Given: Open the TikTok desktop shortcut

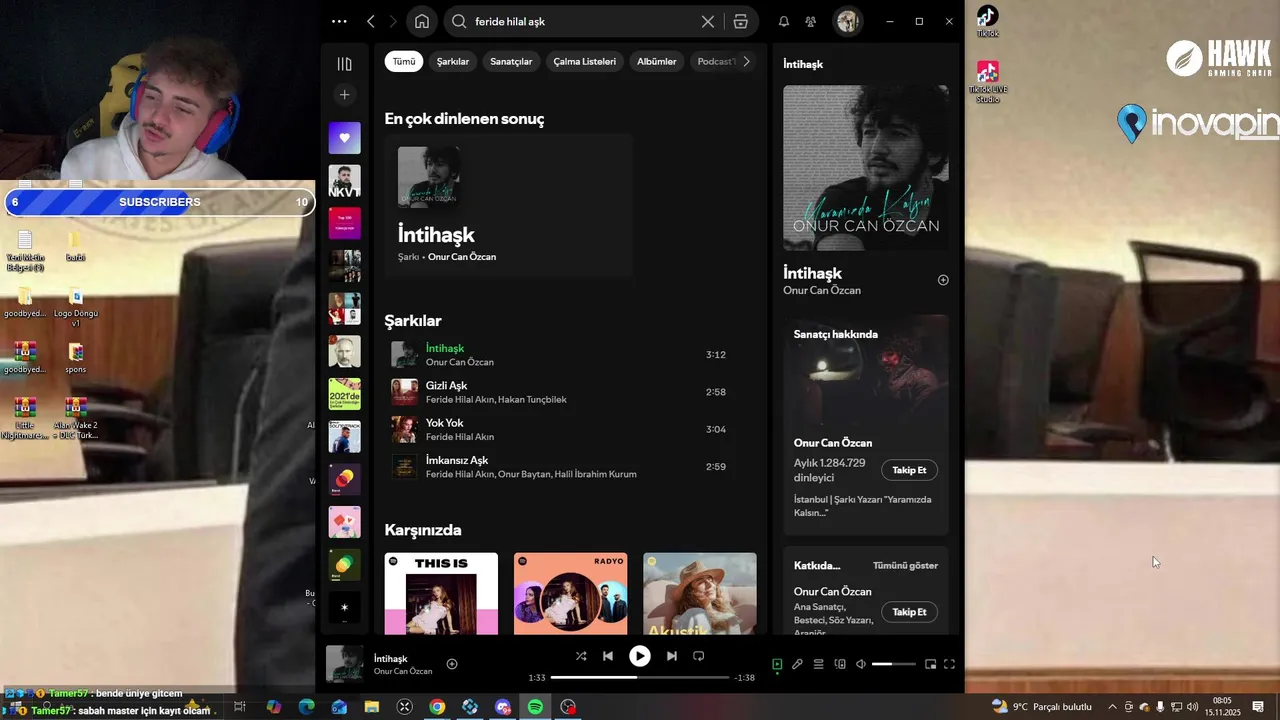Looking at the screenshot, I should pyautogui.click(x=987, y=21).
